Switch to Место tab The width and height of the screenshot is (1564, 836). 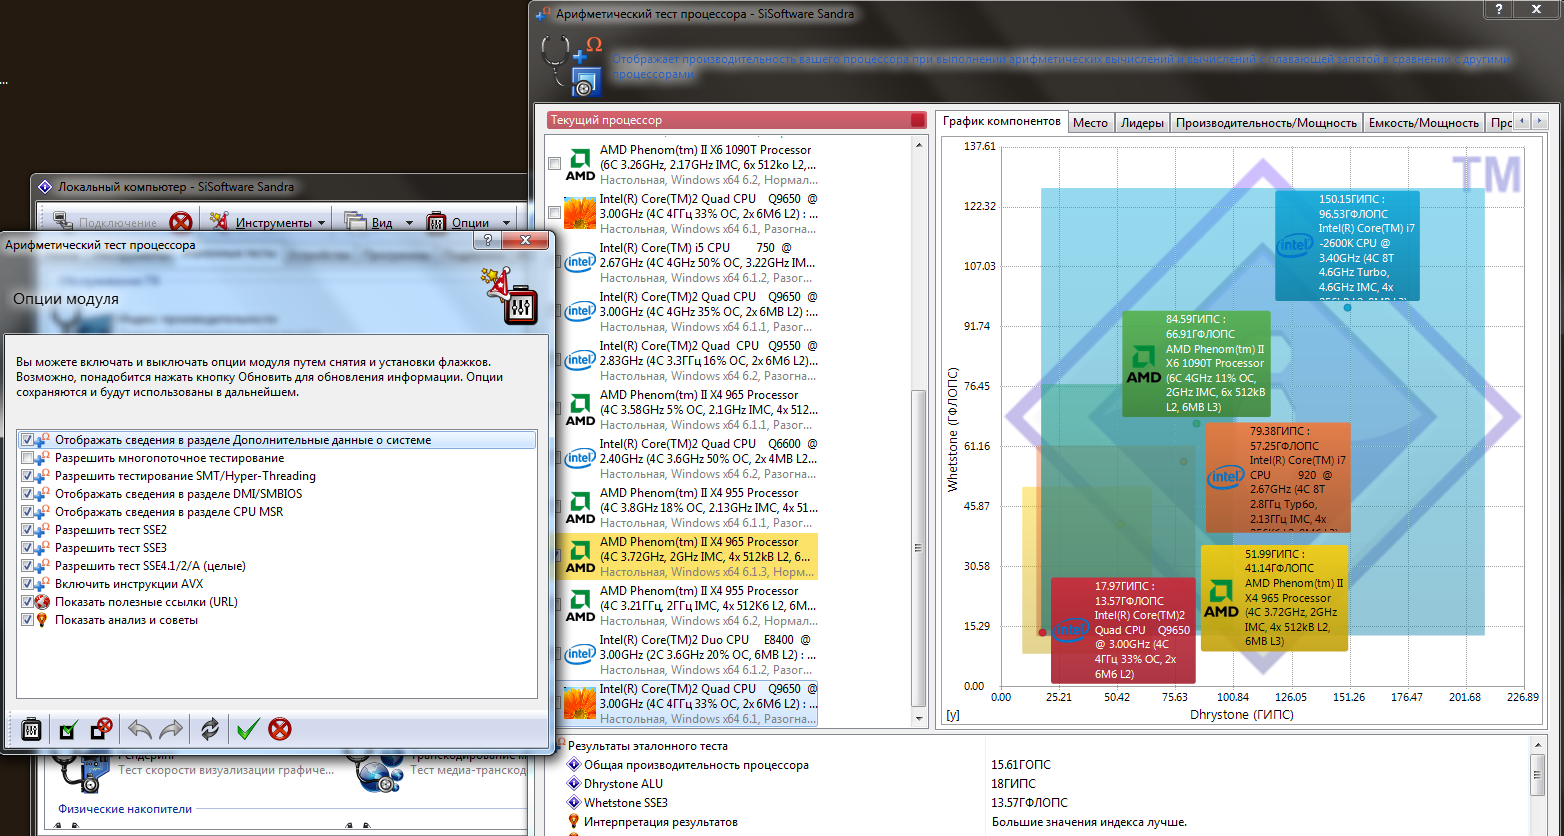[1090, 122]
